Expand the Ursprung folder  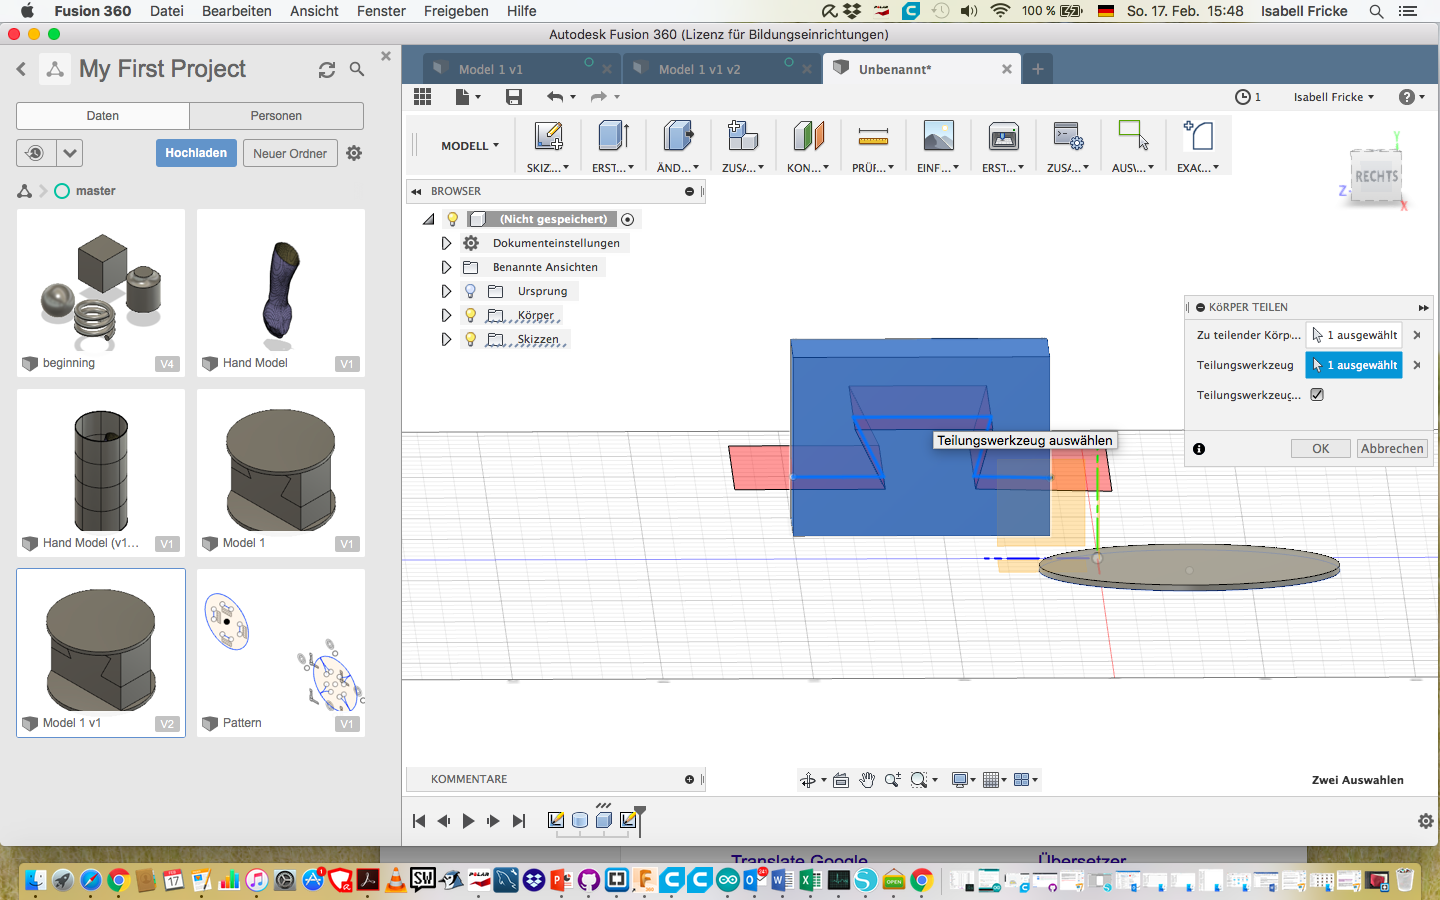pyautogui.click(x=446, y=291)
